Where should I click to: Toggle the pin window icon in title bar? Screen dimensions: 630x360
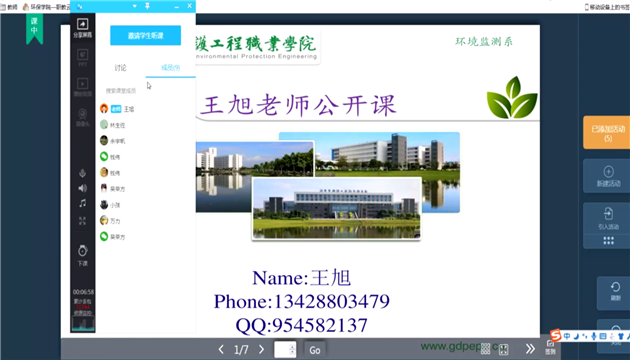click(147, 6)
